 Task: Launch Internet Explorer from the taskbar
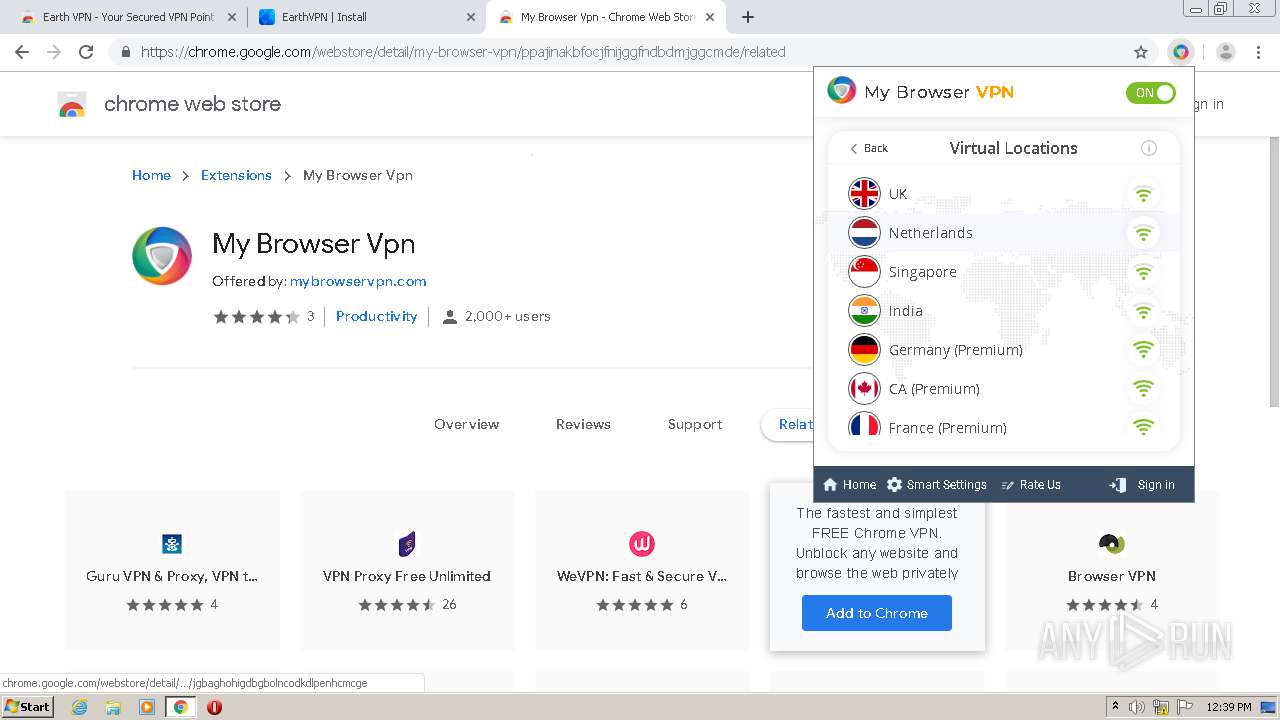pos(80,707)
